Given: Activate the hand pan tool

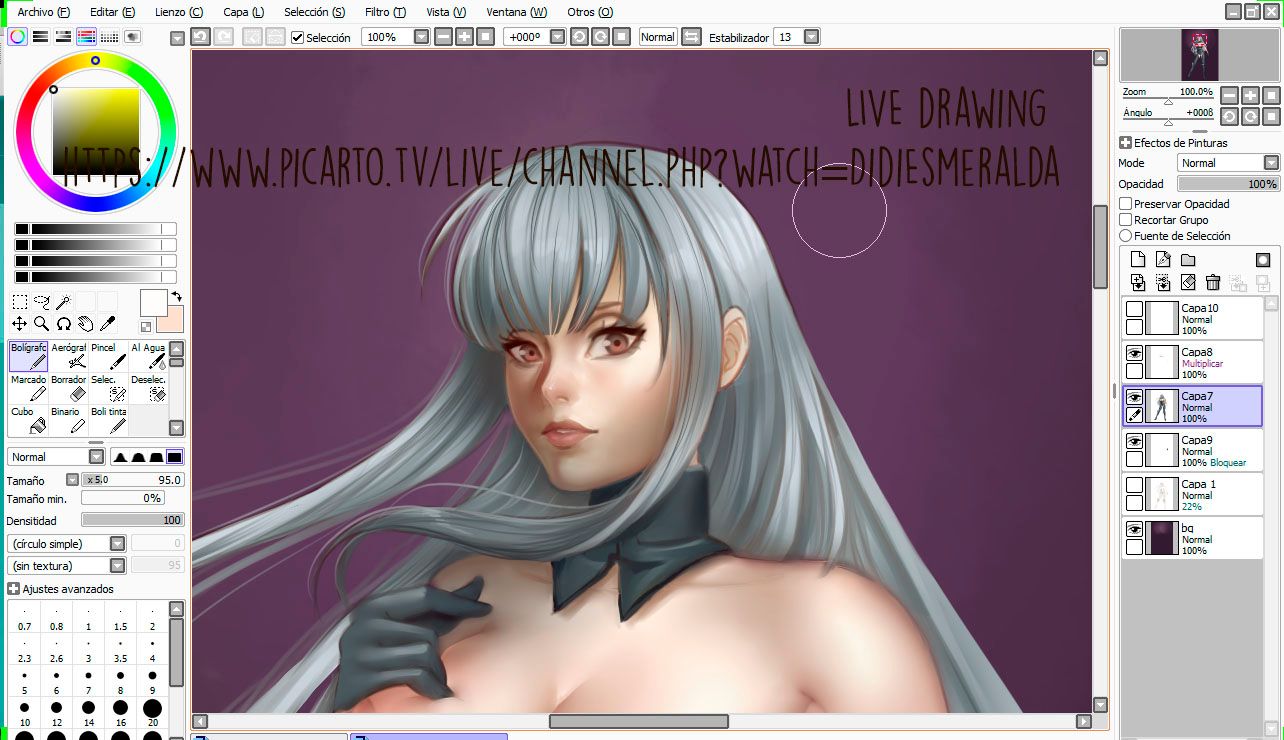Looking at the screenshot, I should click(86, 323).
